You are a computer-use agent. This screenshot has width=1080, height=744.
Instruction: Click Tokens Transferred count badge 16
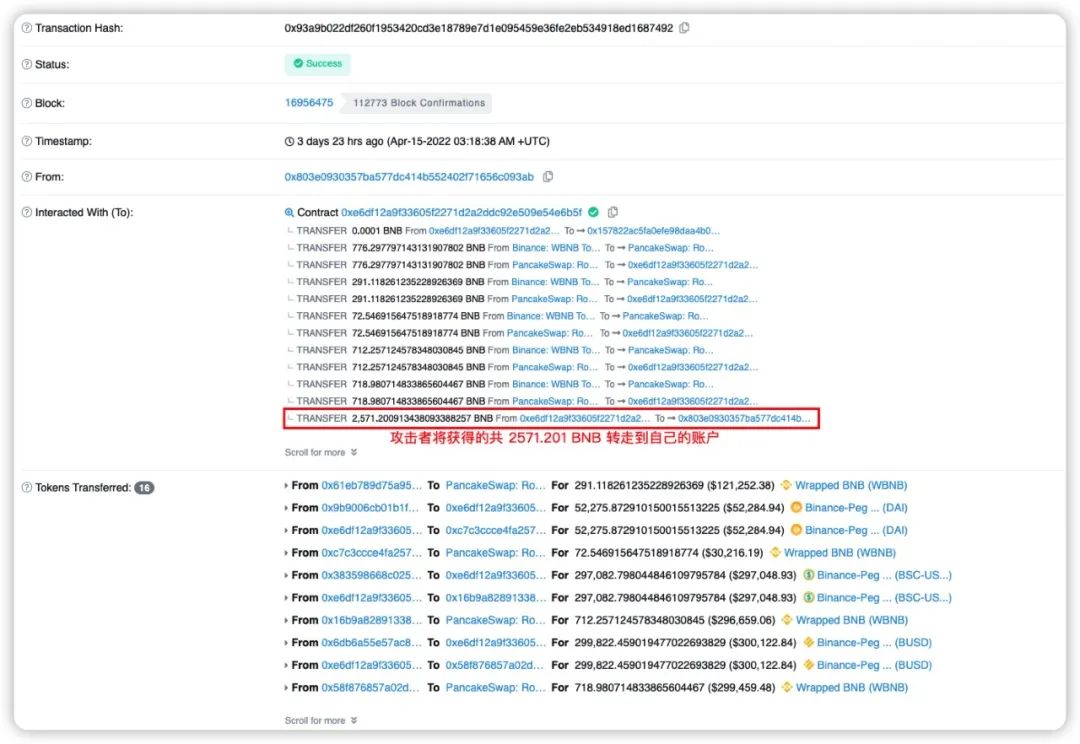(144, 487)
